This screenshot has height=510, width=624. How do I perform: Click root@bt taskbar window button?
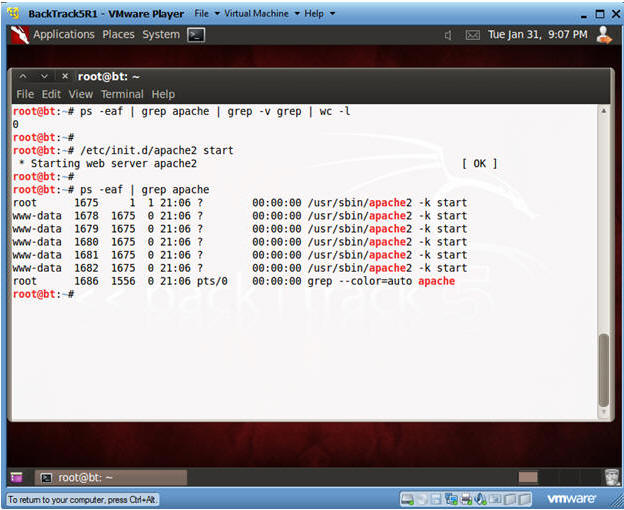pos(111,477)
